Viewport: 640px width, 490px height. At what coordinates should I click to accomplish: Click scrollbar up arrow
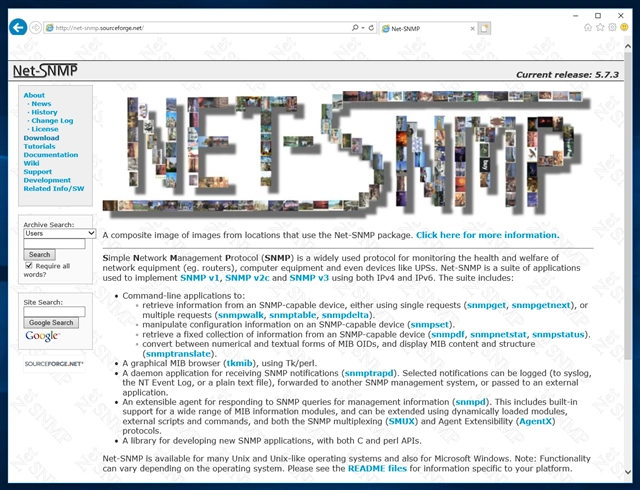(628, 46)
